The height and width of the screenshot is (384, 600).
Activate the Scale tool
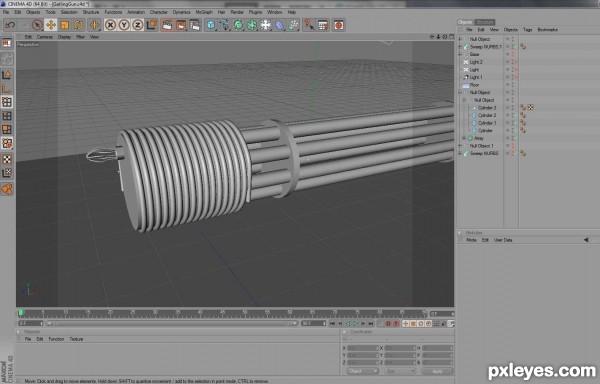coord(64,25)
